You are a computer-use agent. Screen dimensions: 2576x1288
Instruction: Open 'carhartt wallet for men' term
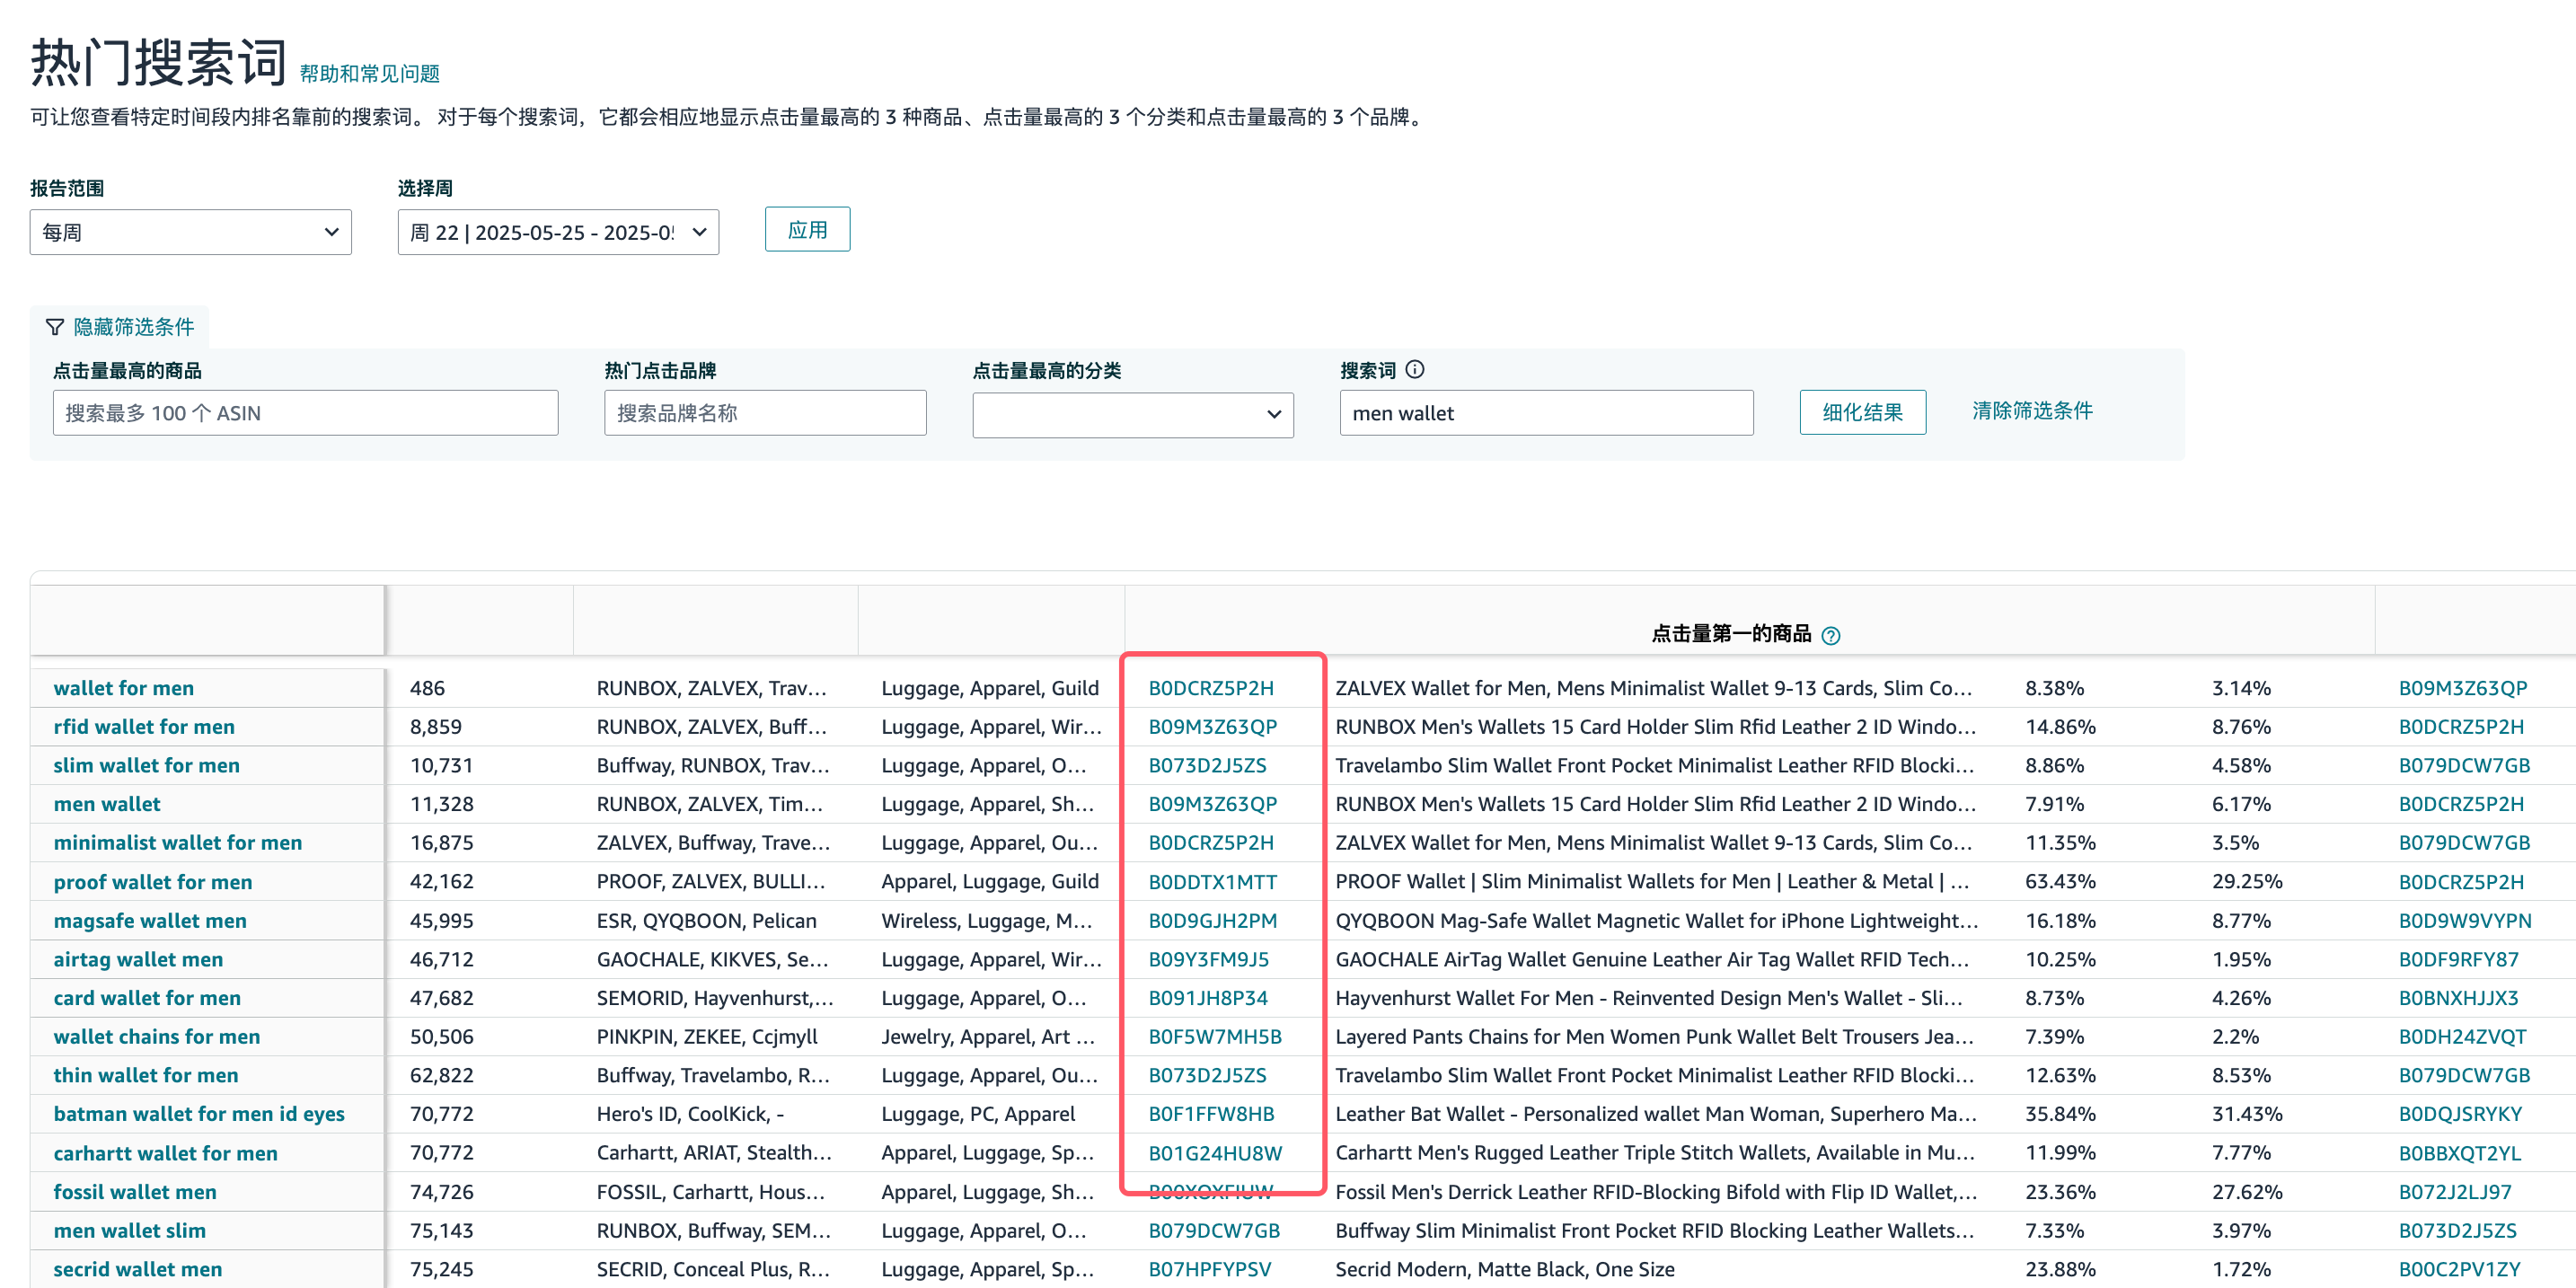click(x=166, y=1153)
